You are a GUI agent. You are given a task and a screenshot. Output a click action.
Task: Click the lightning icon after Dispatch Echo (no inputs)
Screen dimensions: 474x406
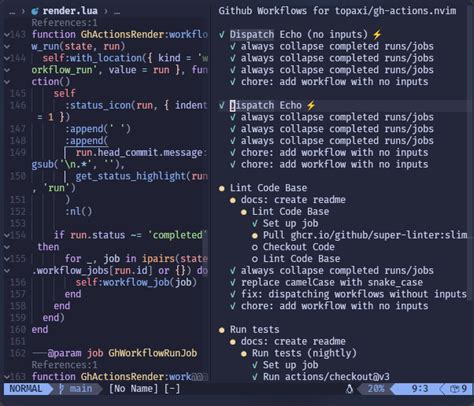click(377, 34)
